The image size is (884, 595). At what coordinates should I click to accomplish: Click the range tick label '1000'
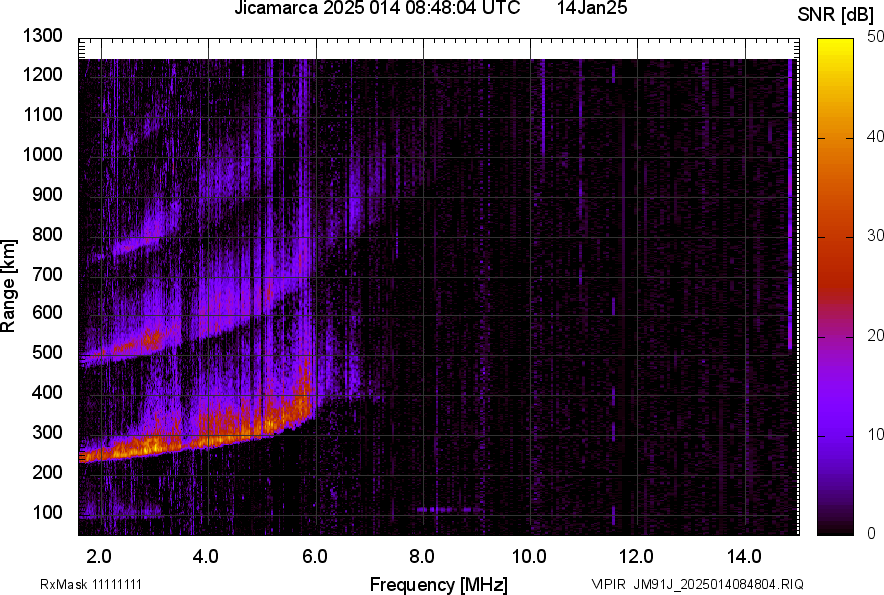pos(43,154)
